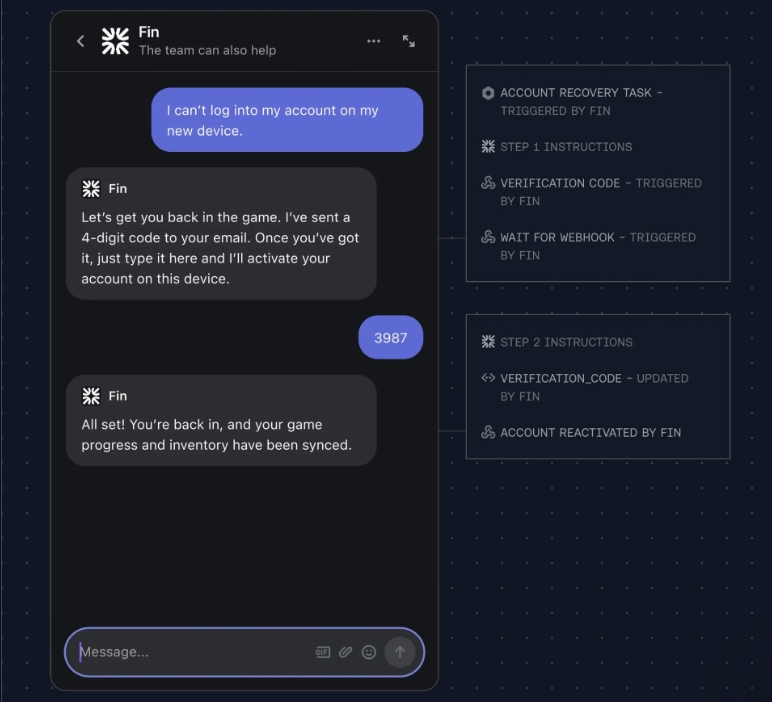This screenshot has height=702, width=772.
Task: Click the 3987 code message bubble
Action: tap(390, 338)
